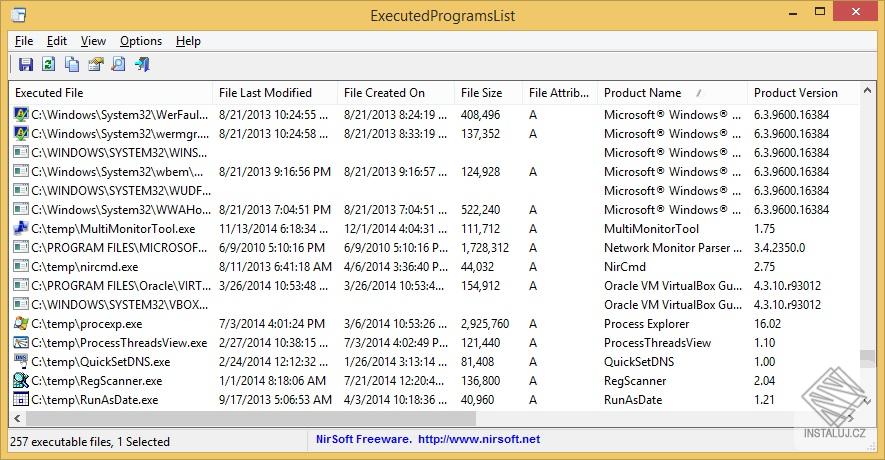Screen dimensions: 885x460
Task: Click the Copy Selected Items icon
Action: [x=72, y=64]
